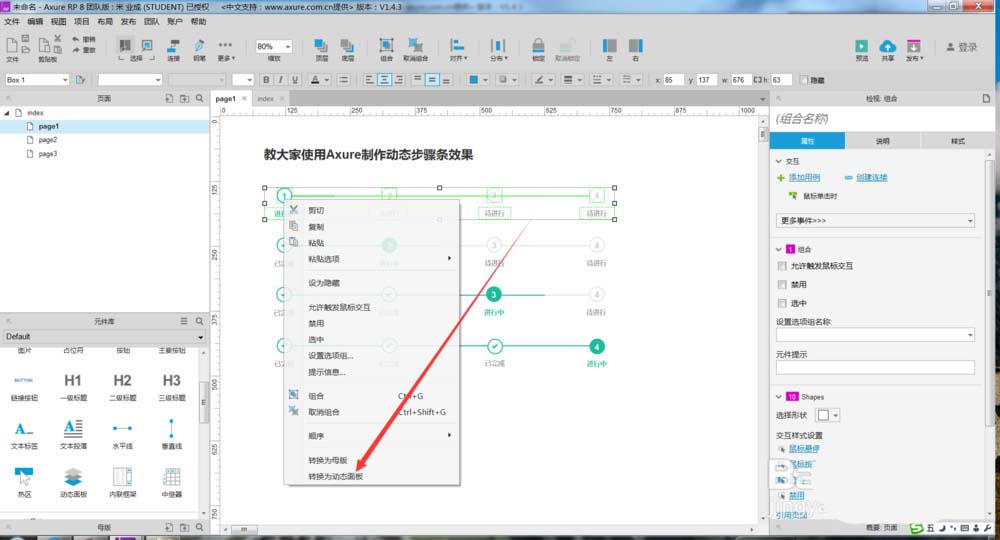Open the fill color swatch dropdown
The image size is (1000, 540).
[x=484, y=80]
